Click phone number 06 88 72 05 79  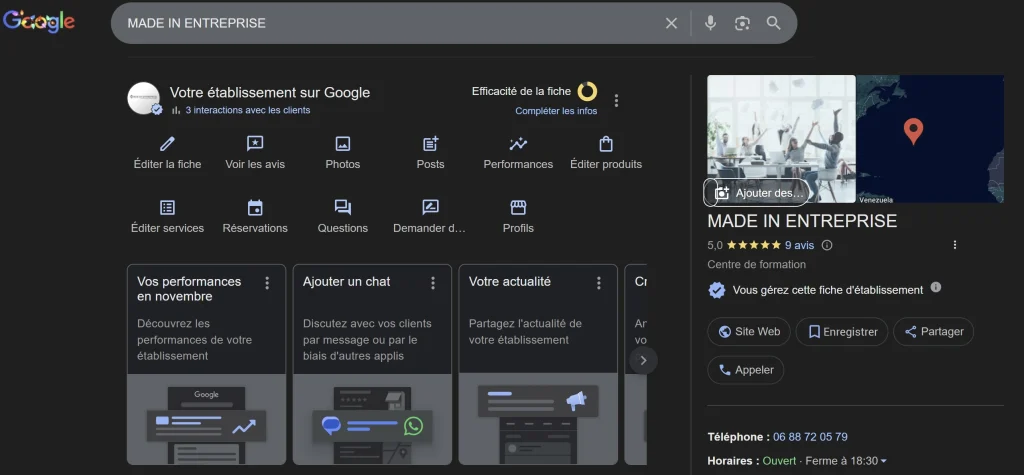pyautogui.click(x=810, y=436)
